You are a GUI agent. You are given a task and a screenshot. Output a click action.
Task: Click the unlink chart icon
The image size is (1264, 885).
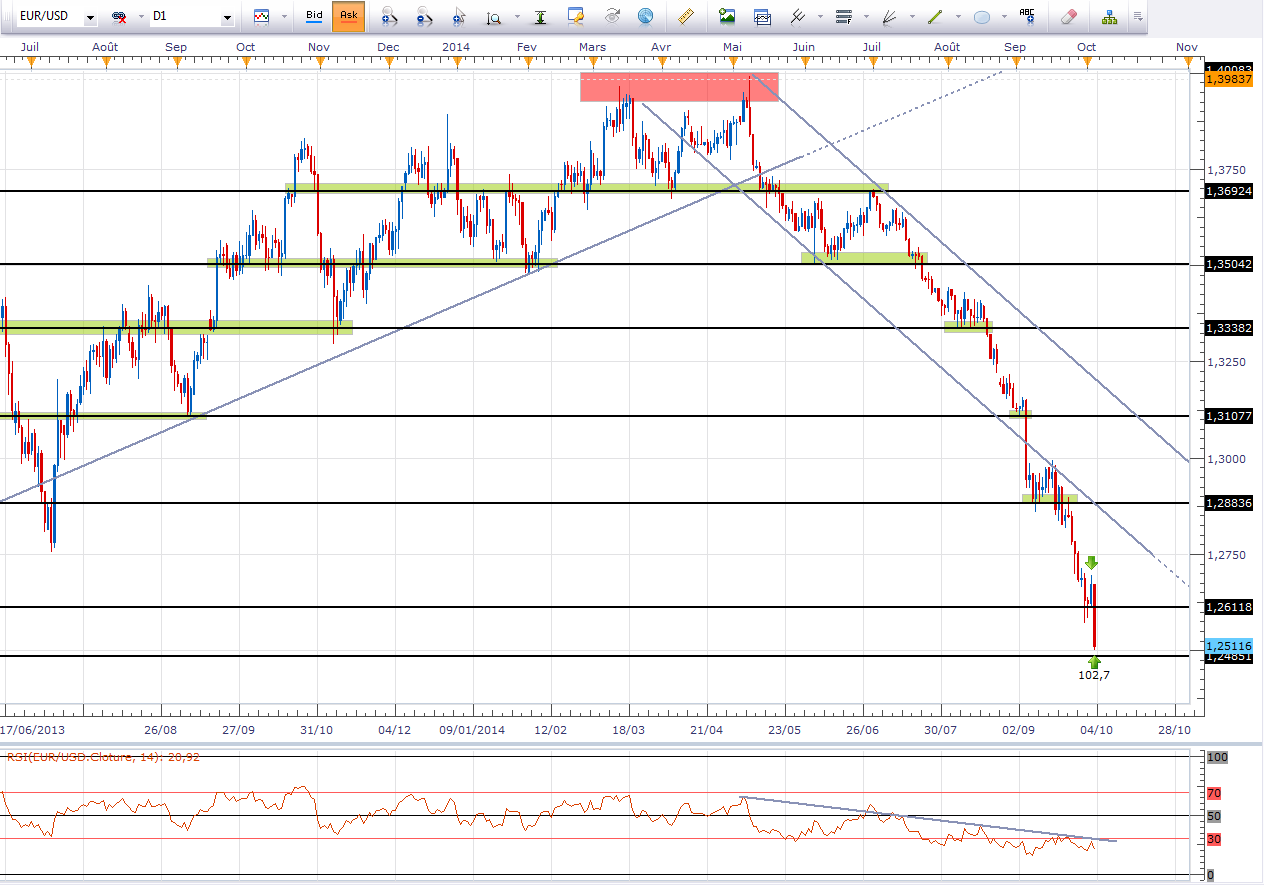point(118,17)
